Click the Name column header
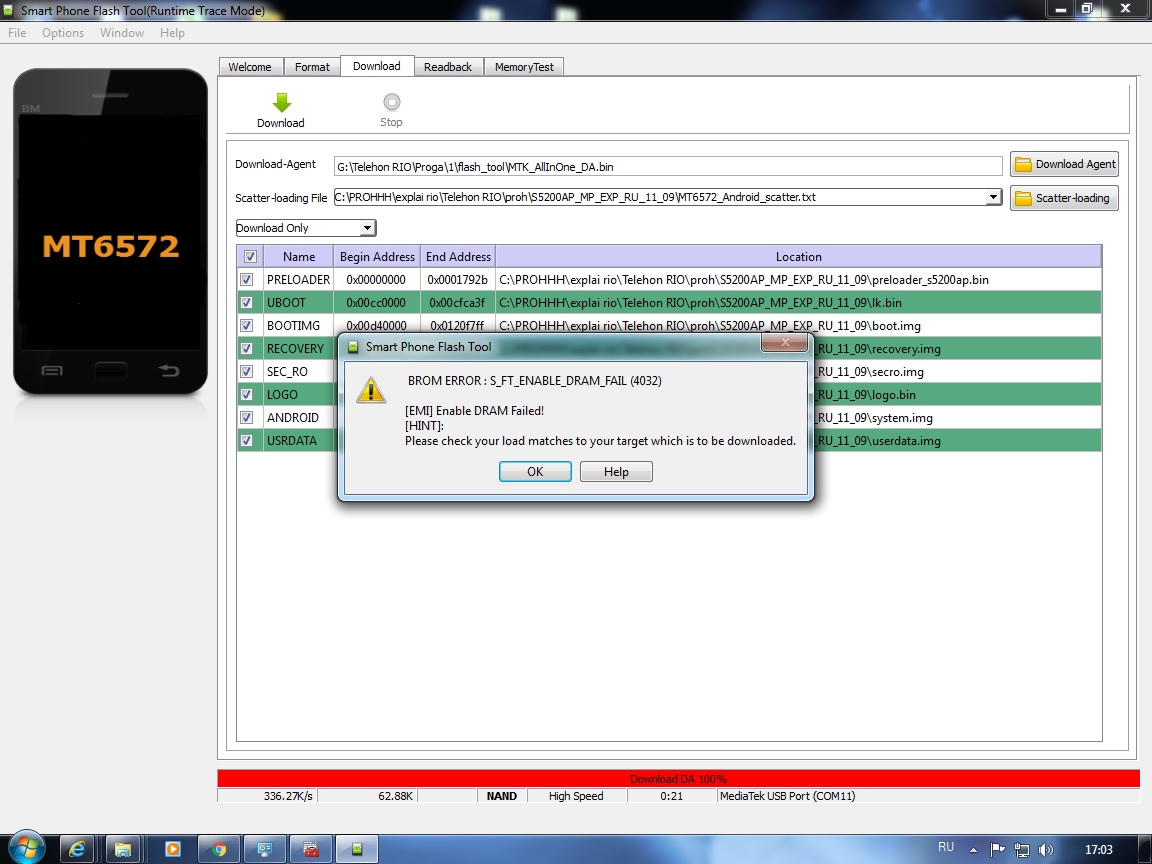Screen dimensions: 1152x864 pyautogui.click(x=298, y=256)
